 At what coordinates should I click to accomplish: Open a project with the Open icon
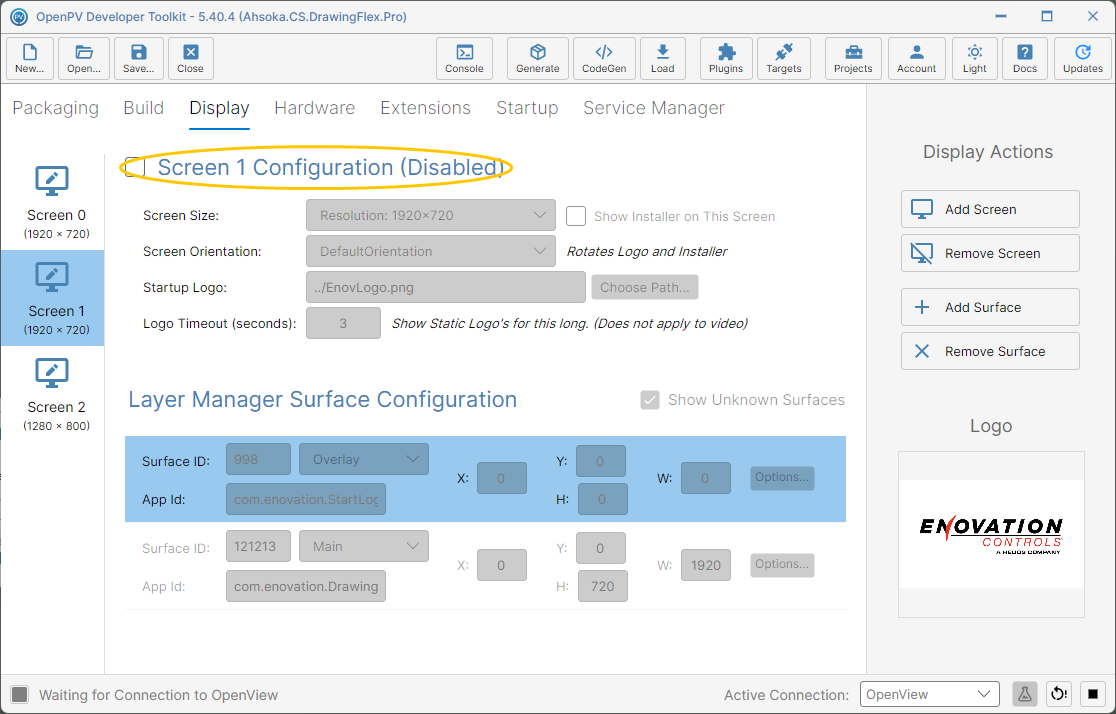point(84,58)
